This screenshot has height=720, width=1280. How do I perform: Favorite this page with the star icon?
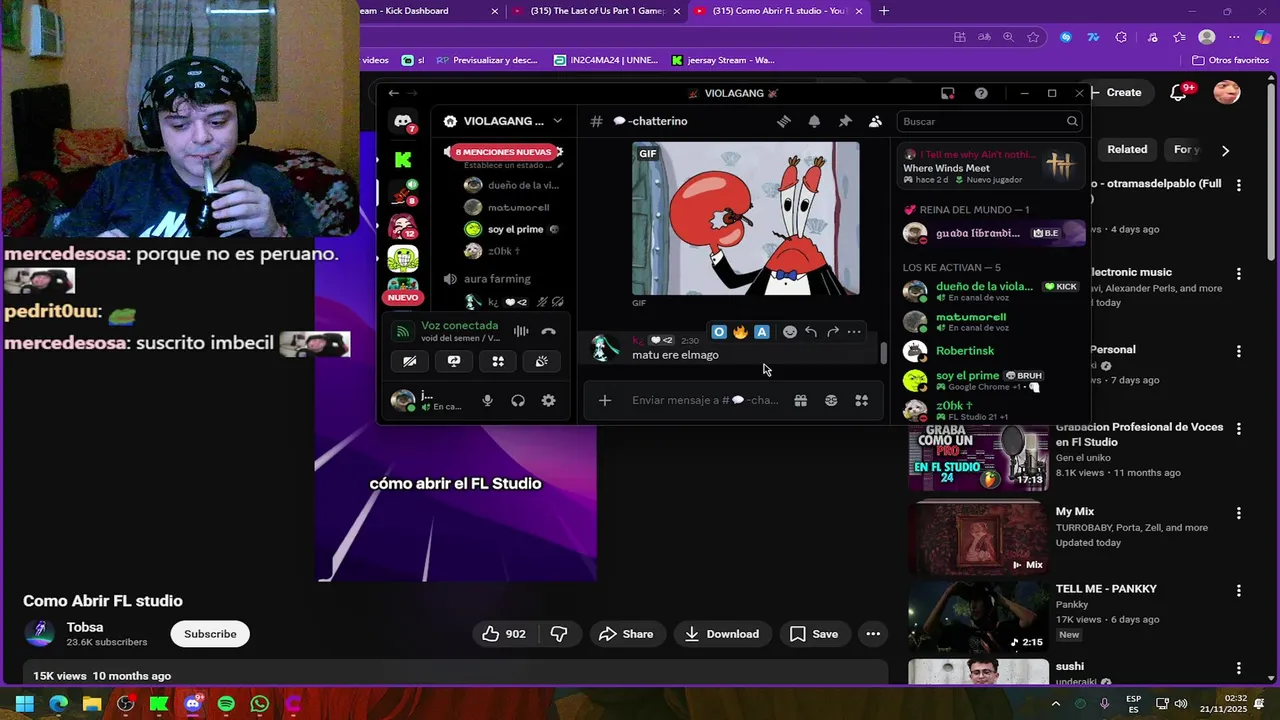[1033, 37]
